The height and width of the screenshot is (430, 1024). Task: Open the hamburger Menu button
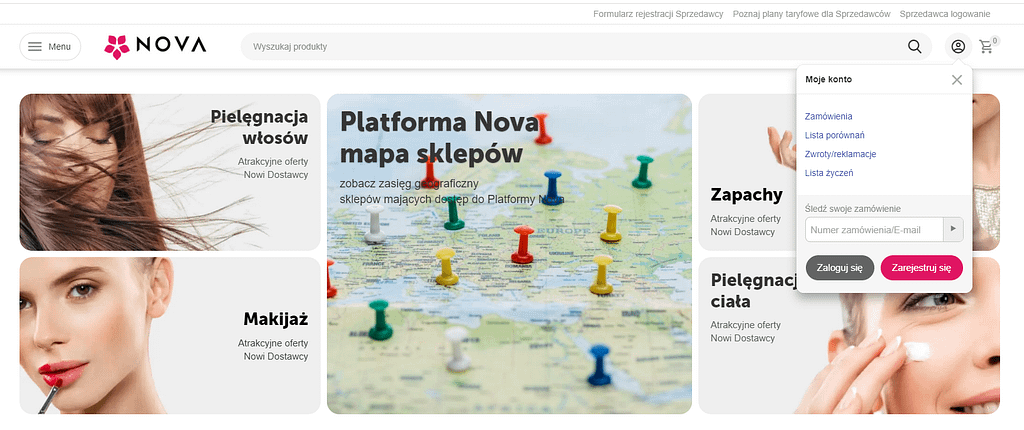pyautogui.click(x=50, y=46)
